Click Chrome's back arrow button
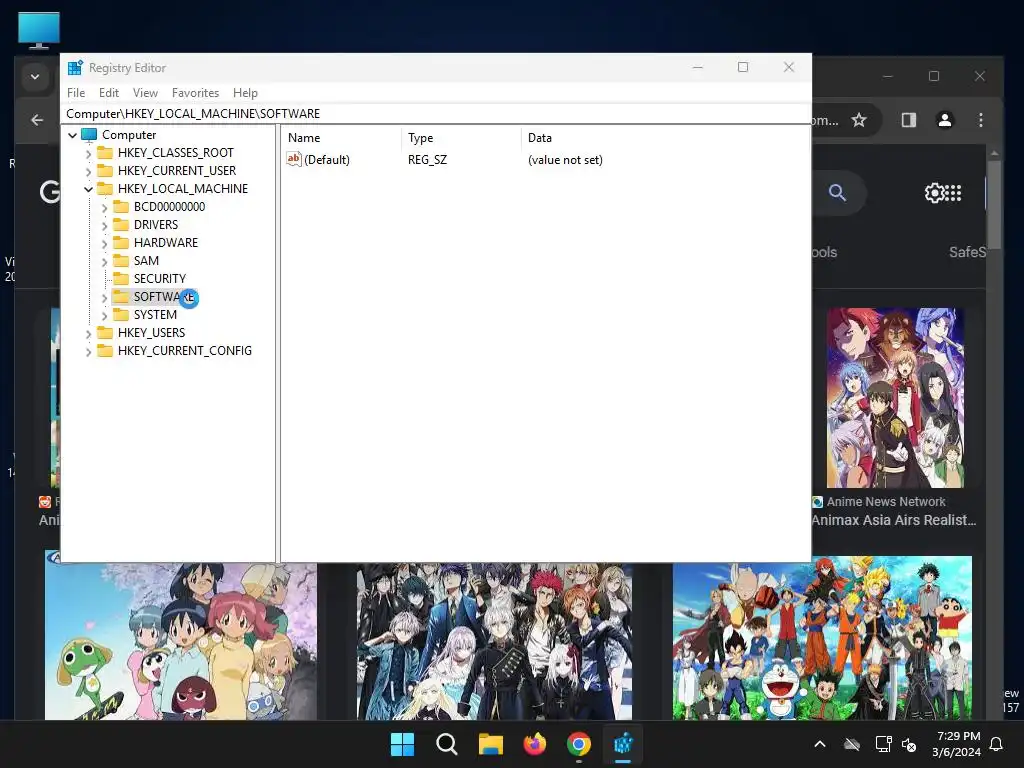 tap(37, 120)
